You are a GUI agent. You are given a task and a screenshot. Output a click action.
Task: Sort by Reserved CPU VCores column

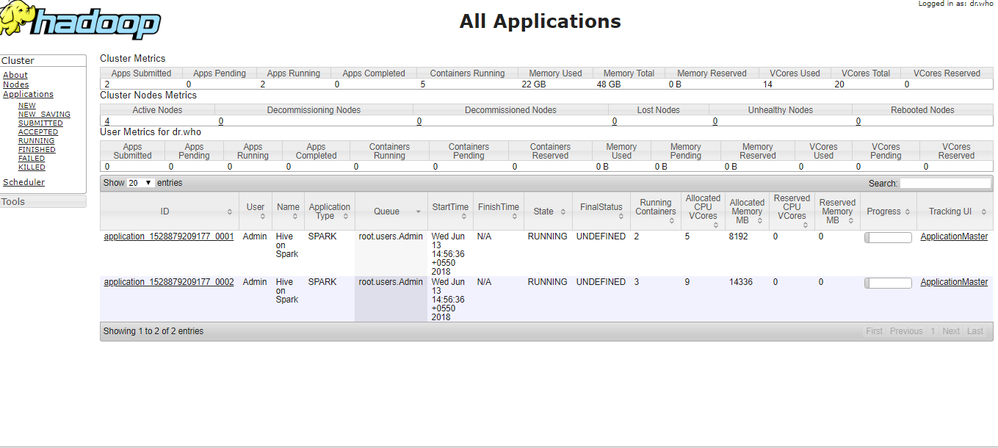coord(792,211)
